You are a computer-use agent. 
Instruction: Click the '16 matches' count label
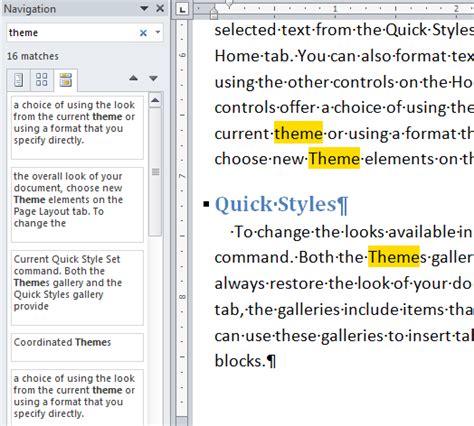(x=33, y=56)
